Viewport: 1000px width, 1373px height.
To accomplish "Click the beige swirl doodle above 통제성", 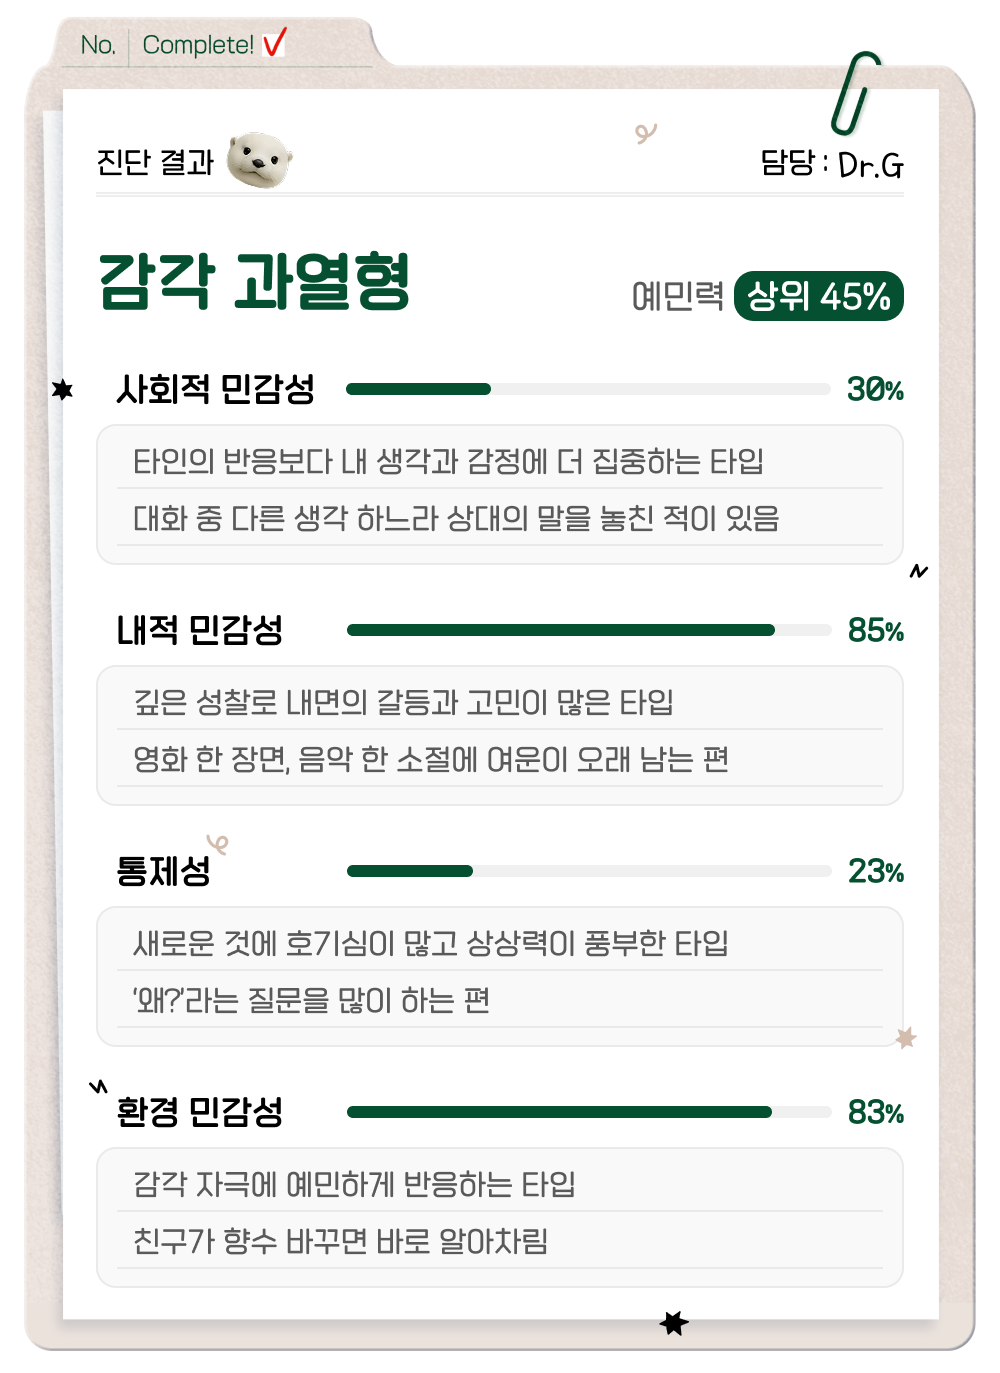I will tap(218, 844).
